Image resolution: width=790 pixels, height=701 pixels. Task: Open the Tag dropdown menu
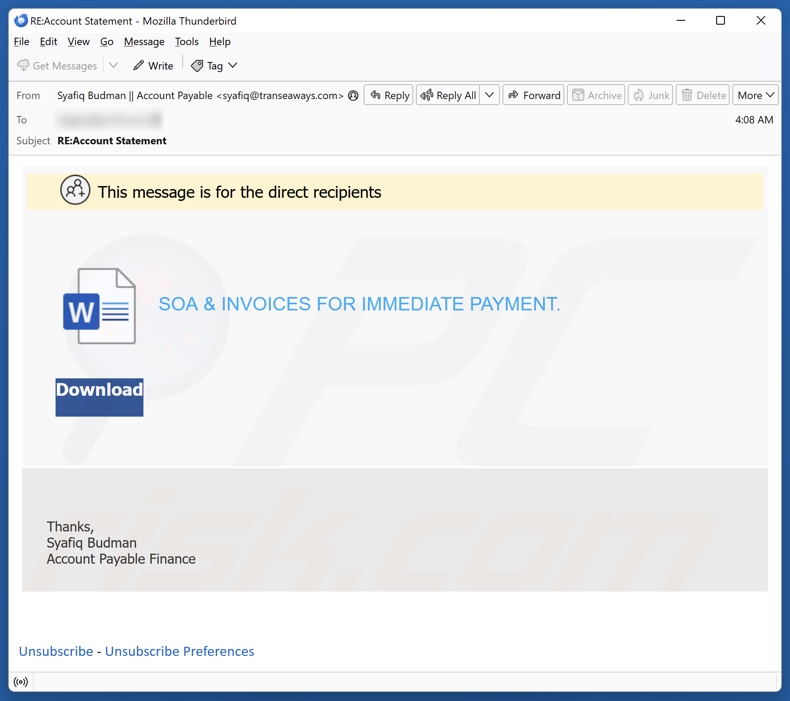point(214,66)
